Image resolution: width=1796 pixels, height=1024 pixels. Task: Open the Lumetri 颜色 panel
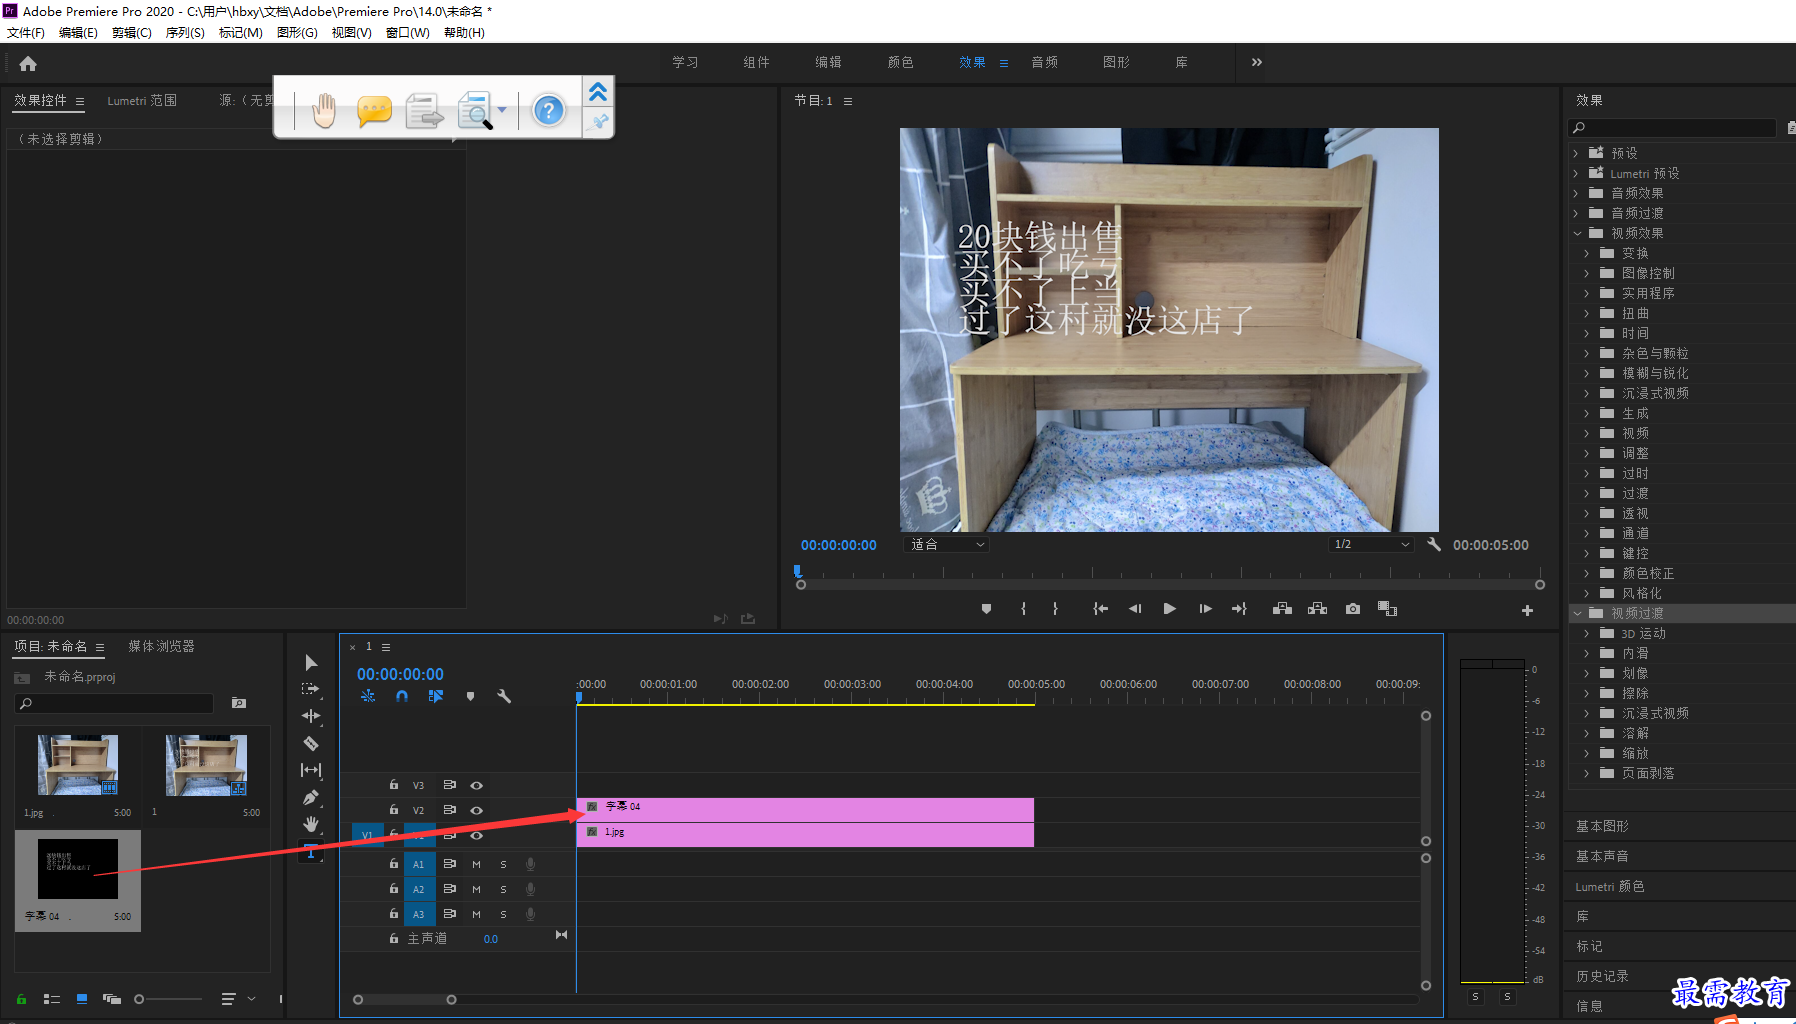pos(1610,886)
